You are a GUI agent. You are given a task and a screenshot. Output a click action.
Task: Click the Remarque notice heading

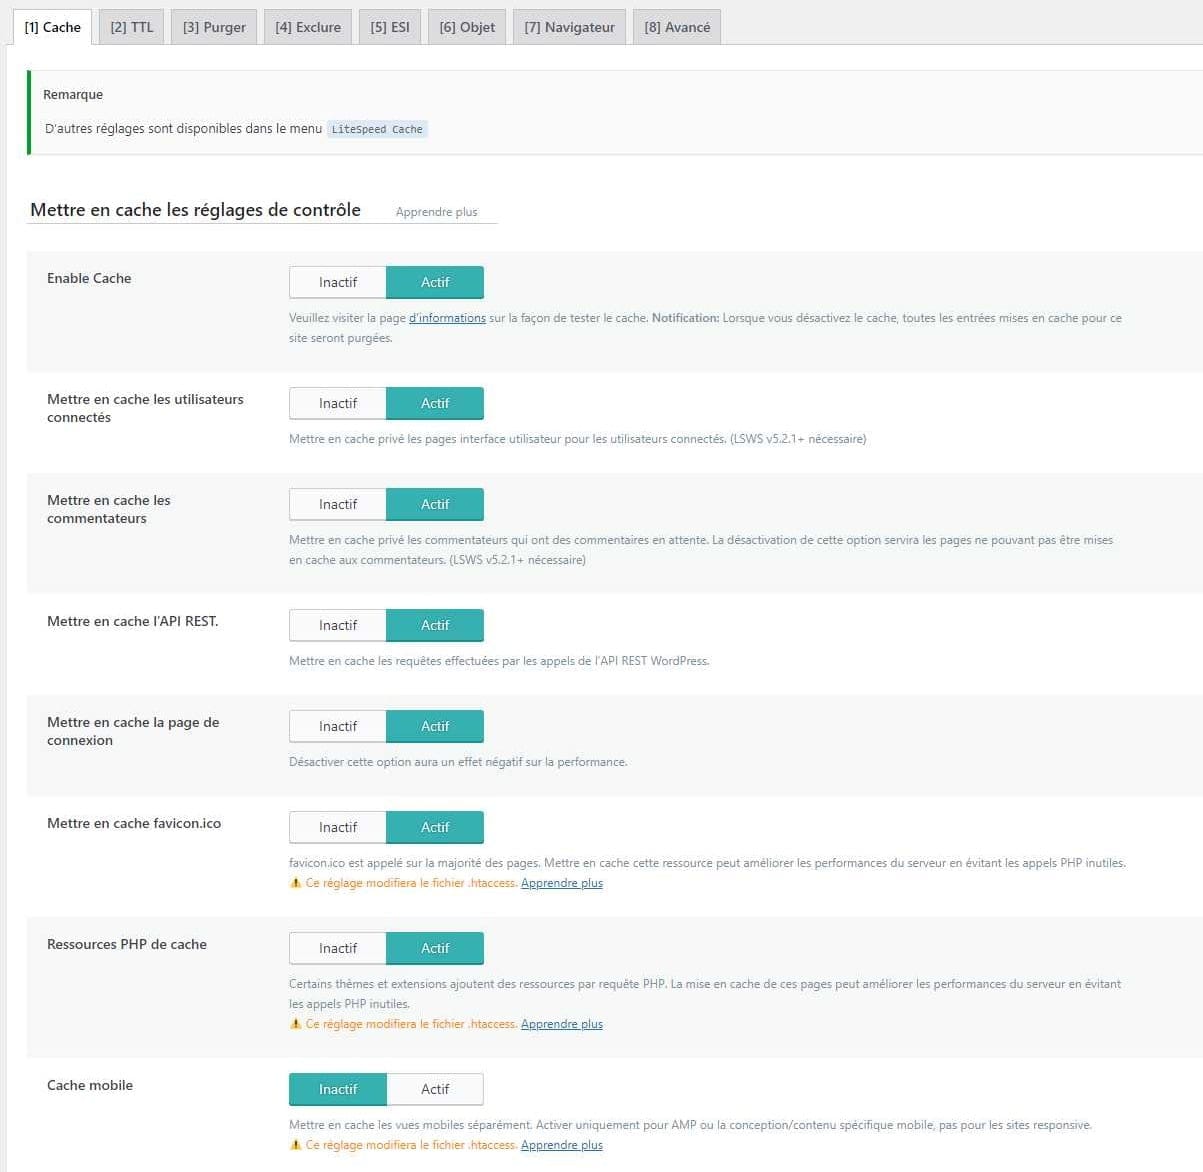pyautogui.click(x=73, y=95)
